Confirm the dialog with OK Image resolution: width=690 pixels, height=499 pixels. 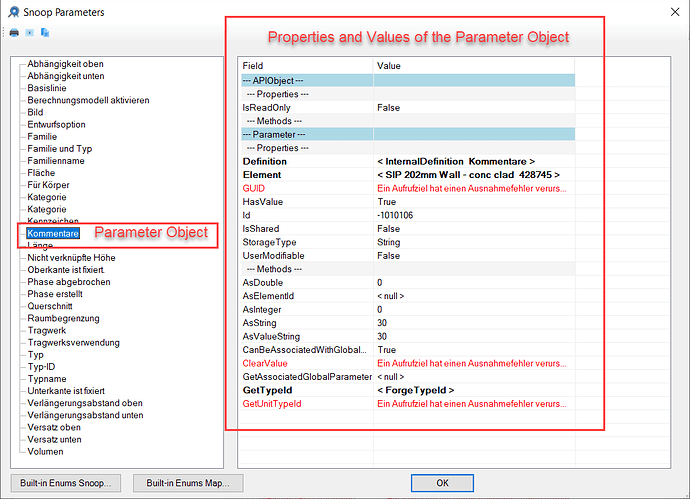click(442, 483)
